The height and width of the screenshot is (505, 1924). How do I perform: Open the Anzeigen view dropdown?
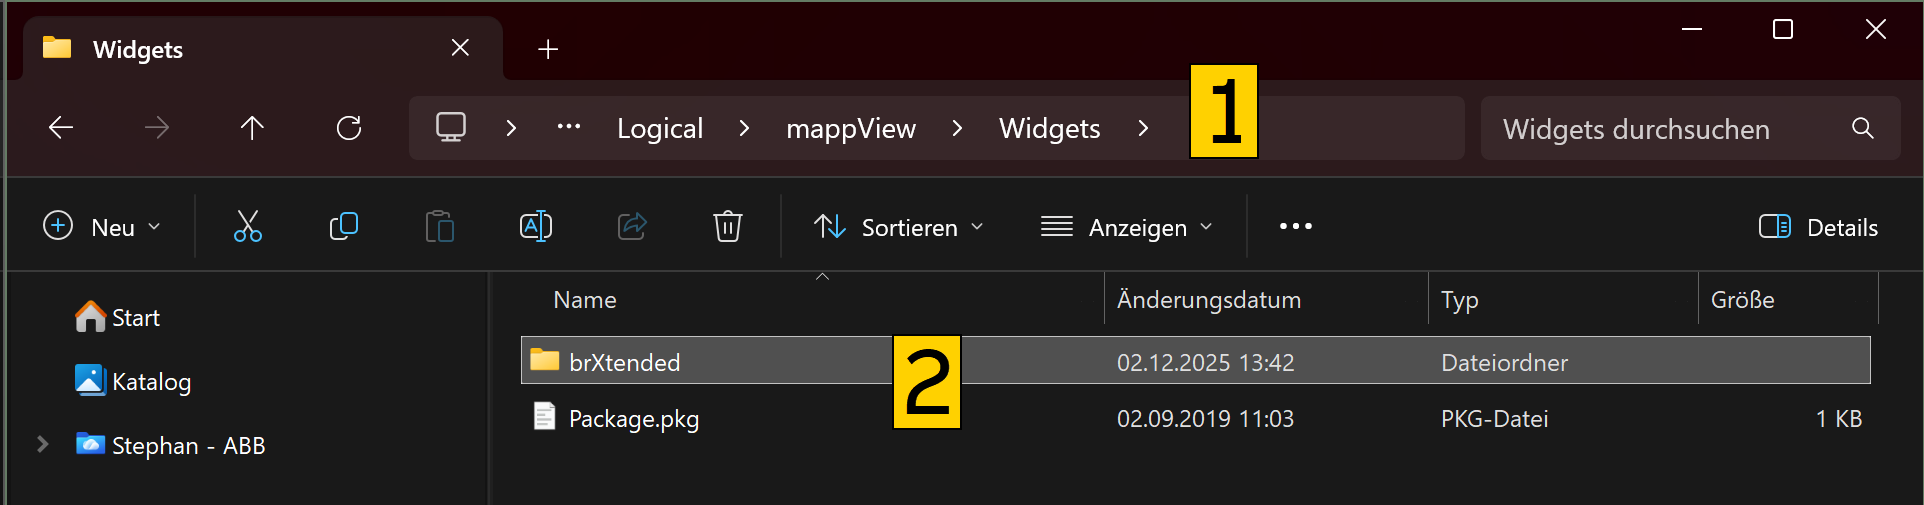click(x=1126, y=227)
